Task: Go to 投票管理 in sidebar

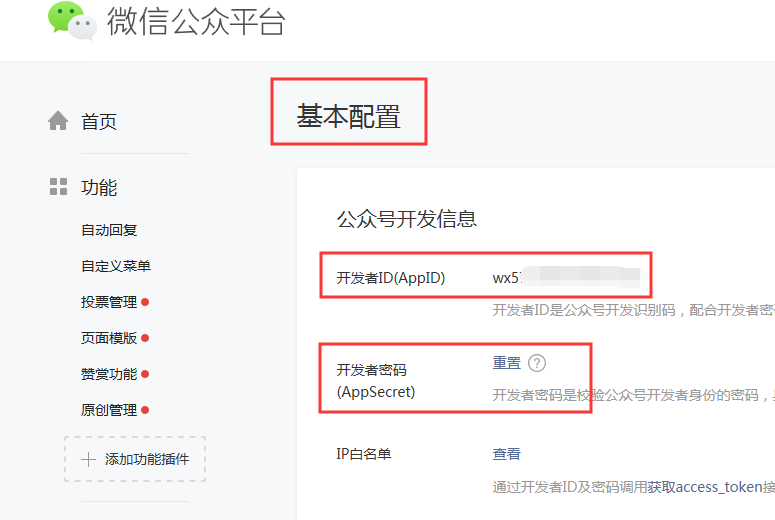Action: [x=109, y=302]
